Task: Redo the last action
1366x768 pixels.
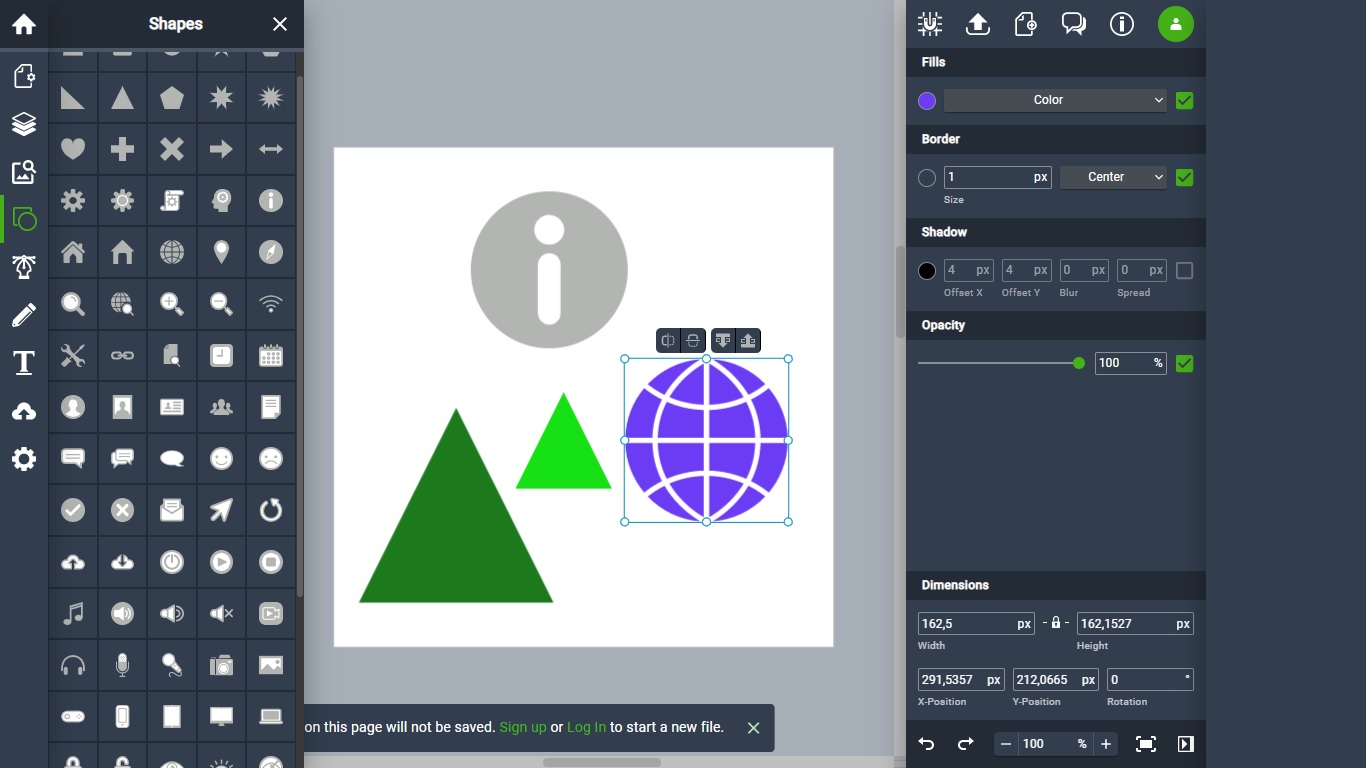Action: [x=965, y=744]
